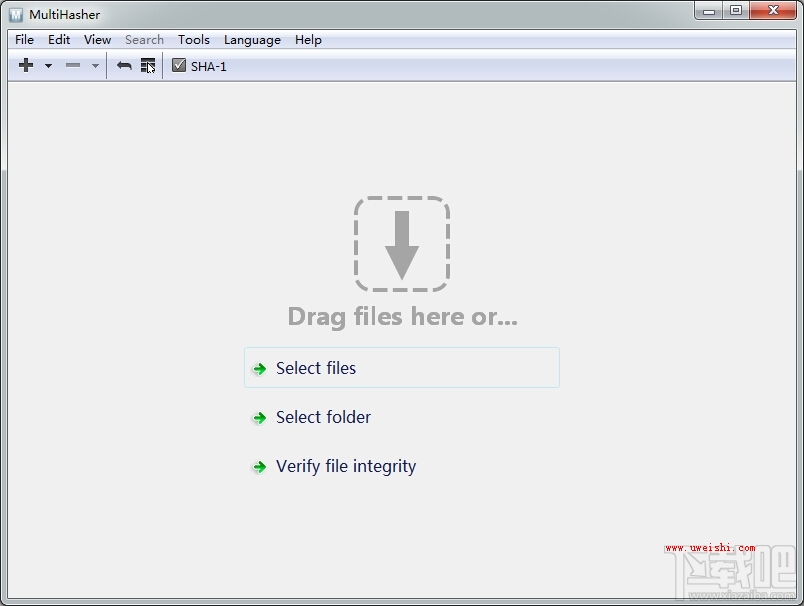Image resolution: width=804 pixels, height=606 pixels.
Task: Click the plus add files icon
Action: click(x=26, y=65)
